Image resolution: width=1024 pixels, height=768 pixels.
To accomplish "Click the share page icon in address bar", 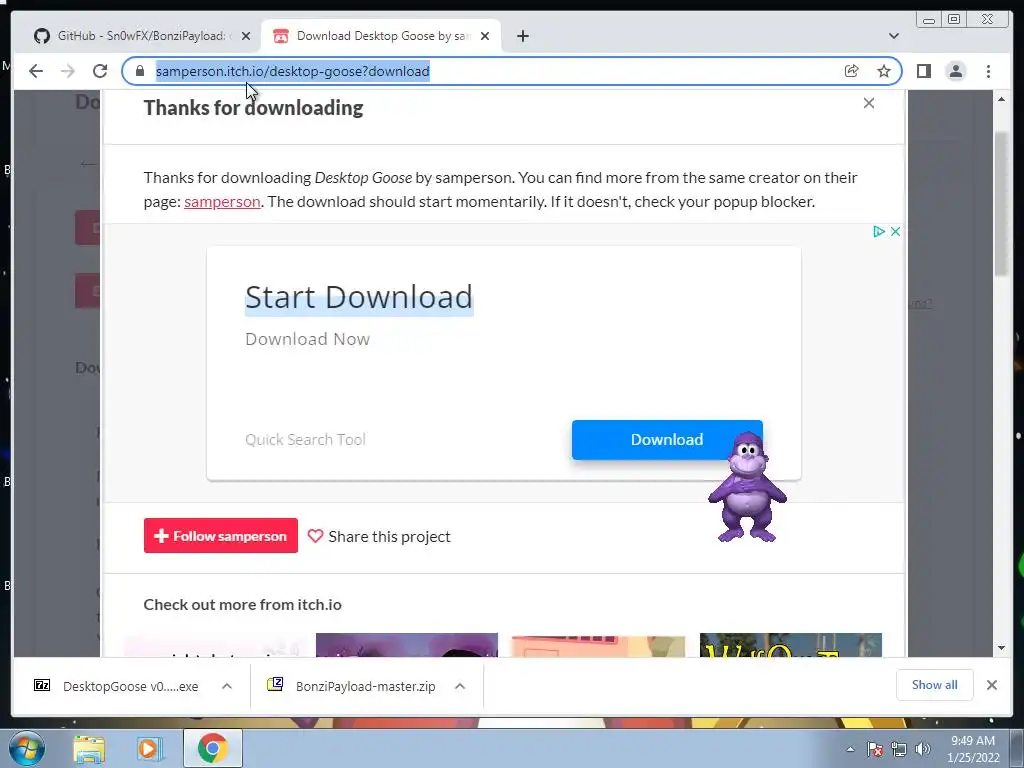I will (x=852, y=71).
